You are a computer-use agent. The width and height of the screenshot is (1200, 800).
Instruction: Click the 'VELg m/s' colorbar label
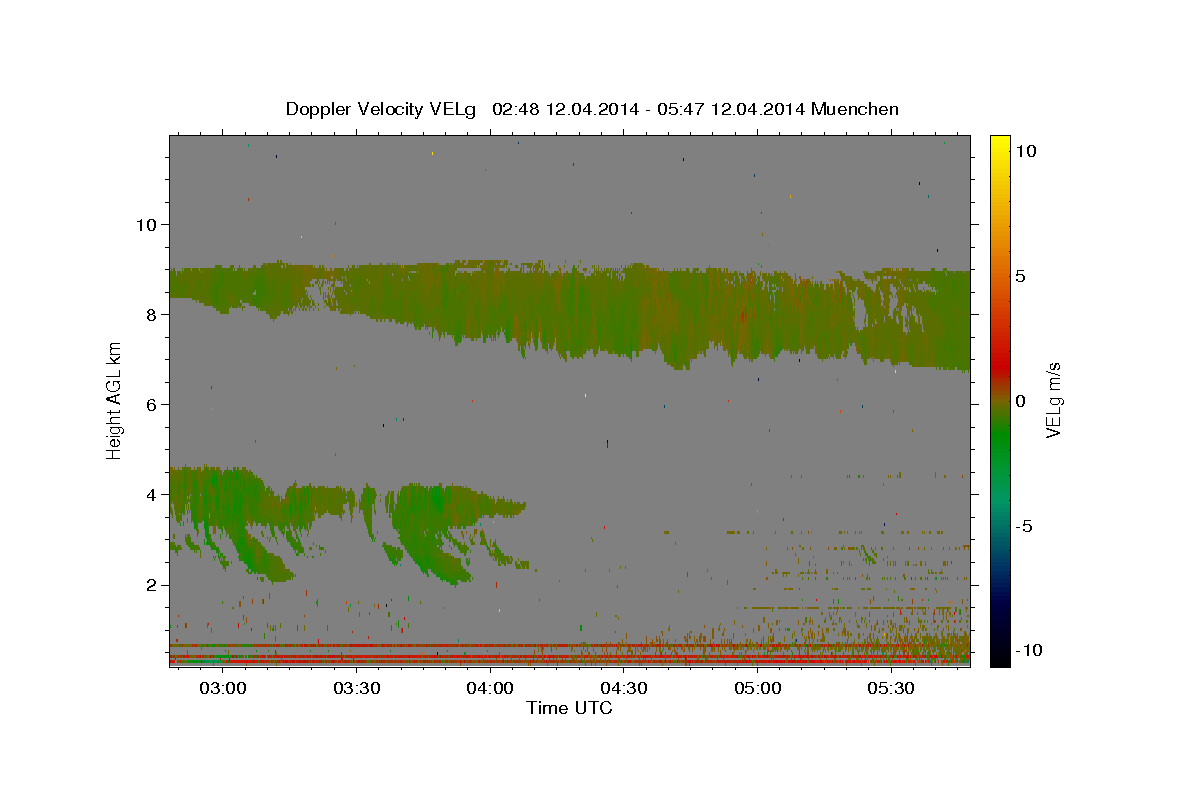pyautogui.click(x=1053, y=400)
